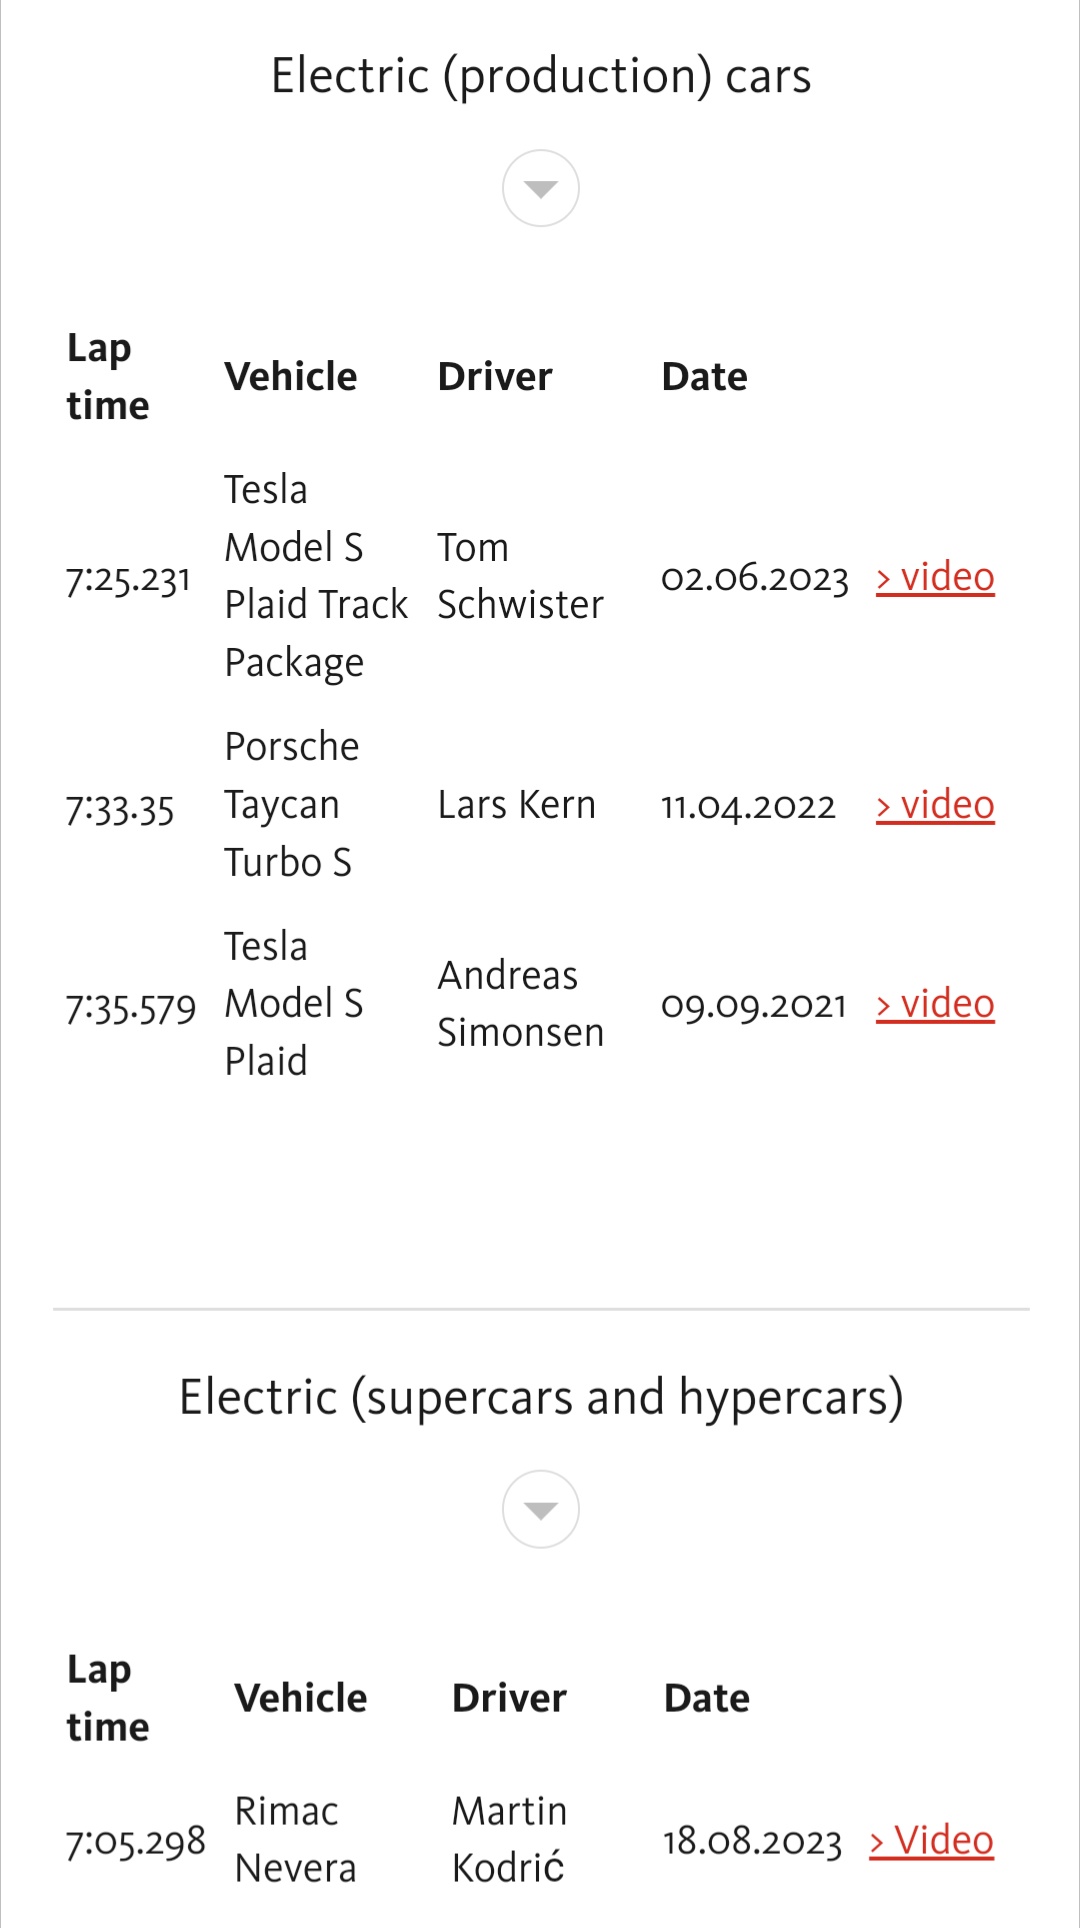Click Lap time header in supercars table
This screenshot has height=1928, width=1080.
[107, 1698]
